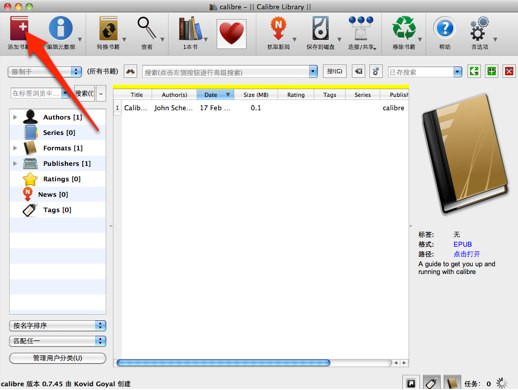
Task: Toggle the book details panel button in status bar
Action: 452,383
